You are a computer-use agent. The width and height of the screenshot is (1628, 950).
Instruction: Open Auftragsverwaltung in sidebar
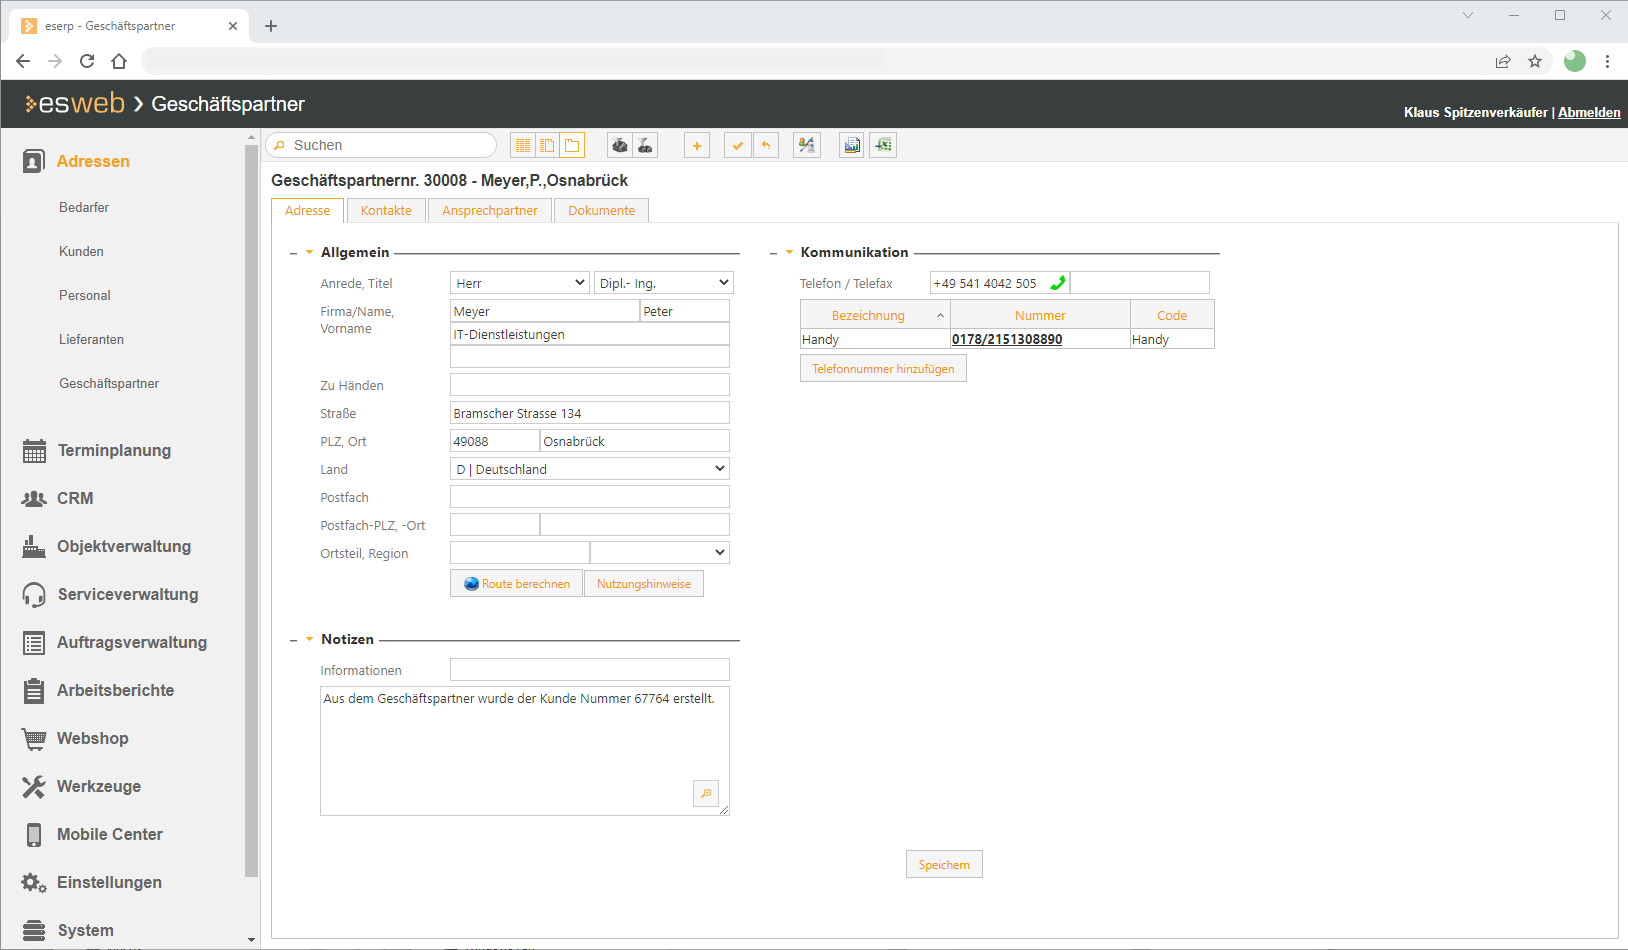pos(132,642)
